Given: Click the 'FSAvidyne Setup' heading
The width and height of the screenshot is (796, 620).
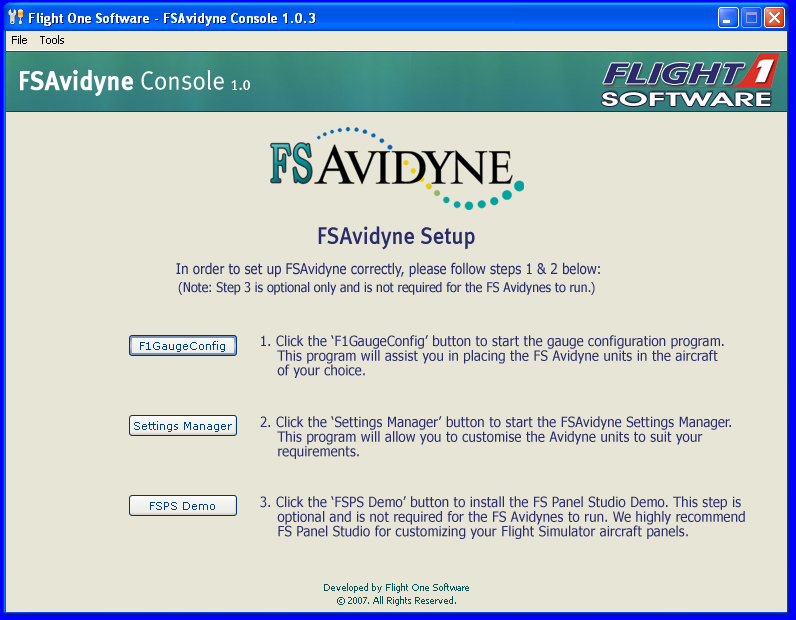Looking at the screenshot, I should tap(396, 237).
